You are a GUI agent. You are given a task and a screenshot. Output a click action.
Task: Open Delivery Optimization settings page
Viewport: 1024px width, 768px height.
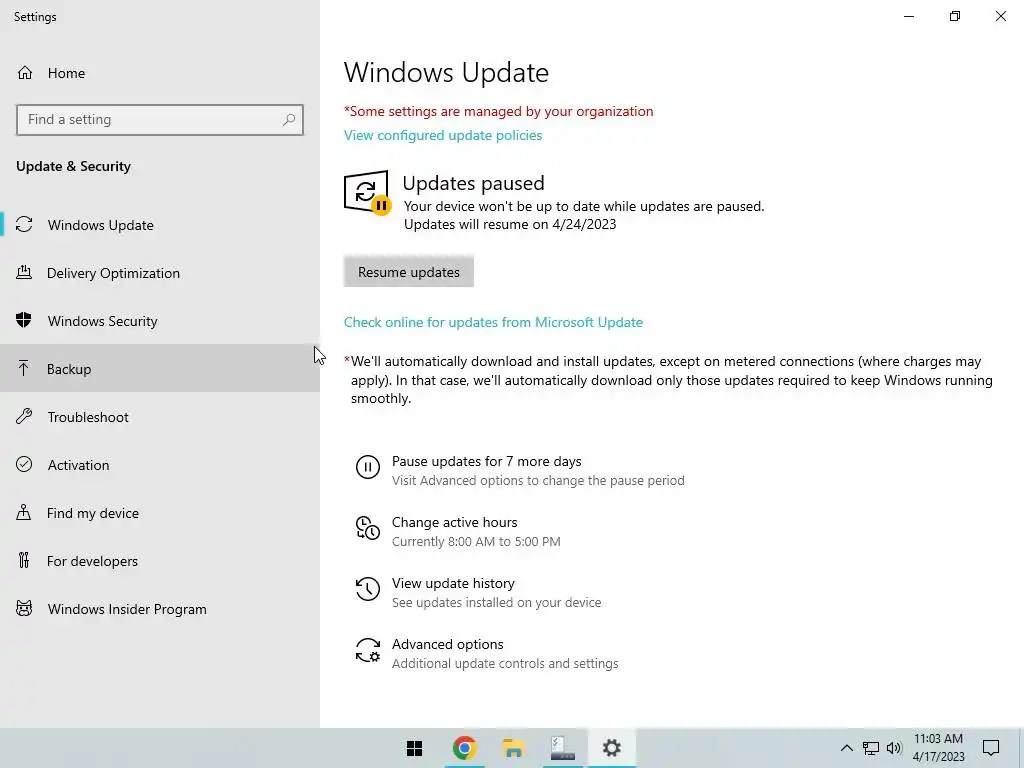pos(160,273)
